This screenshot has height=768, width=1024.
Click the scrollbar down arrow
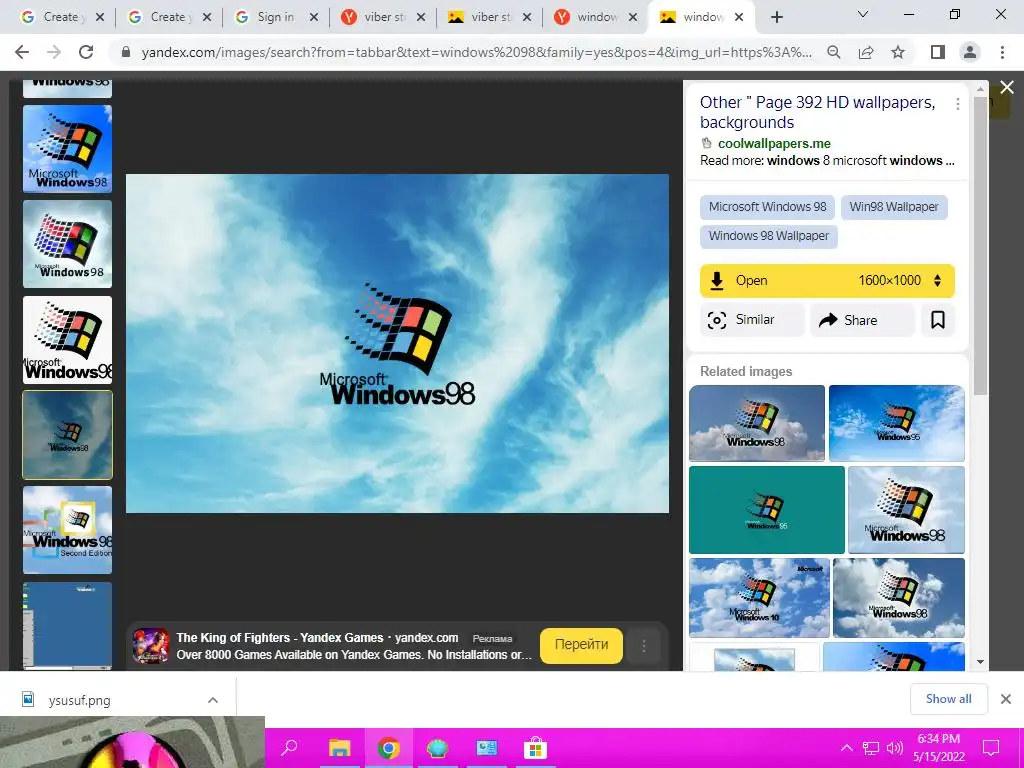click(980, 662)
